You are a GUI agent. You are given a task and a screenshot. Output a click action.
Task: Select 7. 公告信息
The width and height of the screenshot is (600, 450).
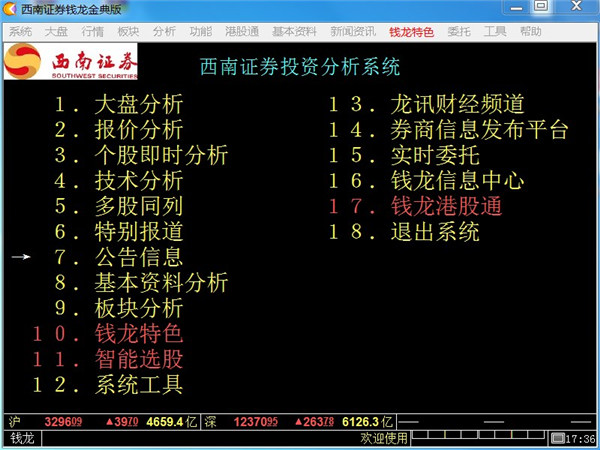(x=119, y=257)
